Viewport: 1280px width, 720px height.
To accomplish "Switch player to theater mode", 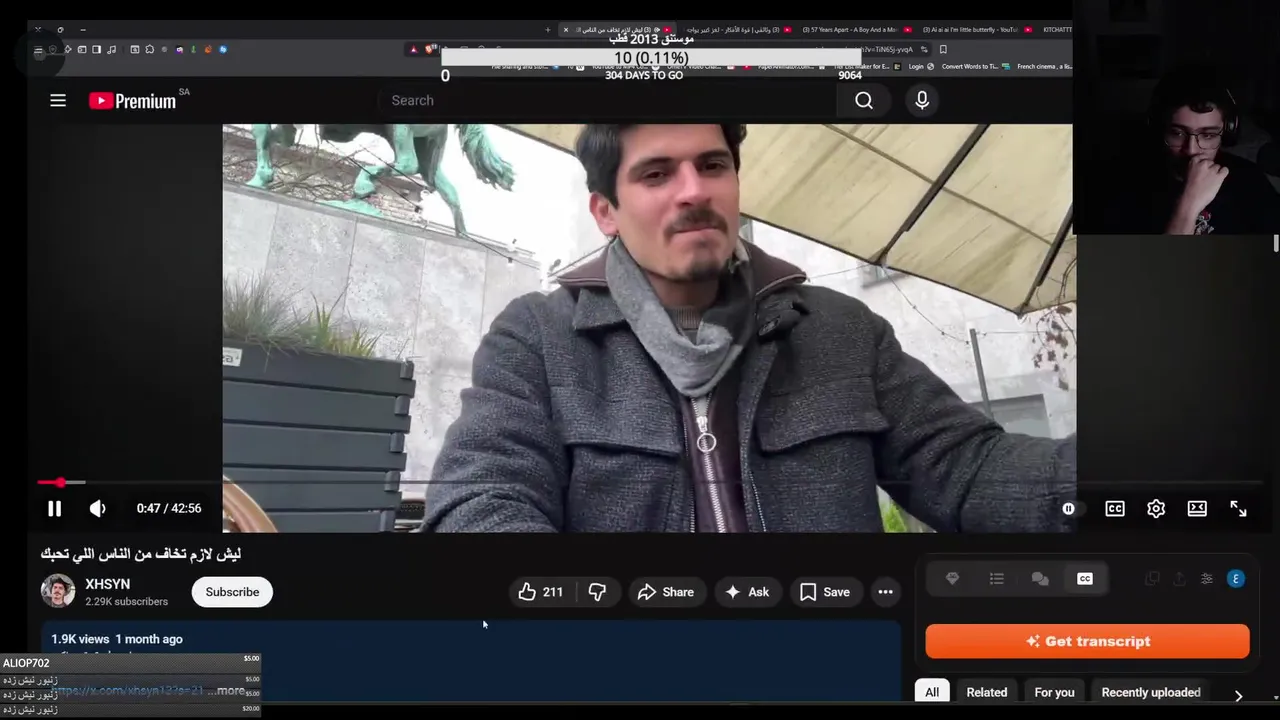I will click(x=1197, y=508).
